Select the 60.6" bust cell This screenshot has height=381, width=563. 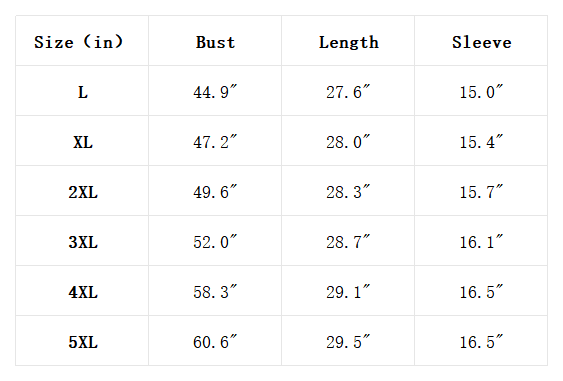215,341
